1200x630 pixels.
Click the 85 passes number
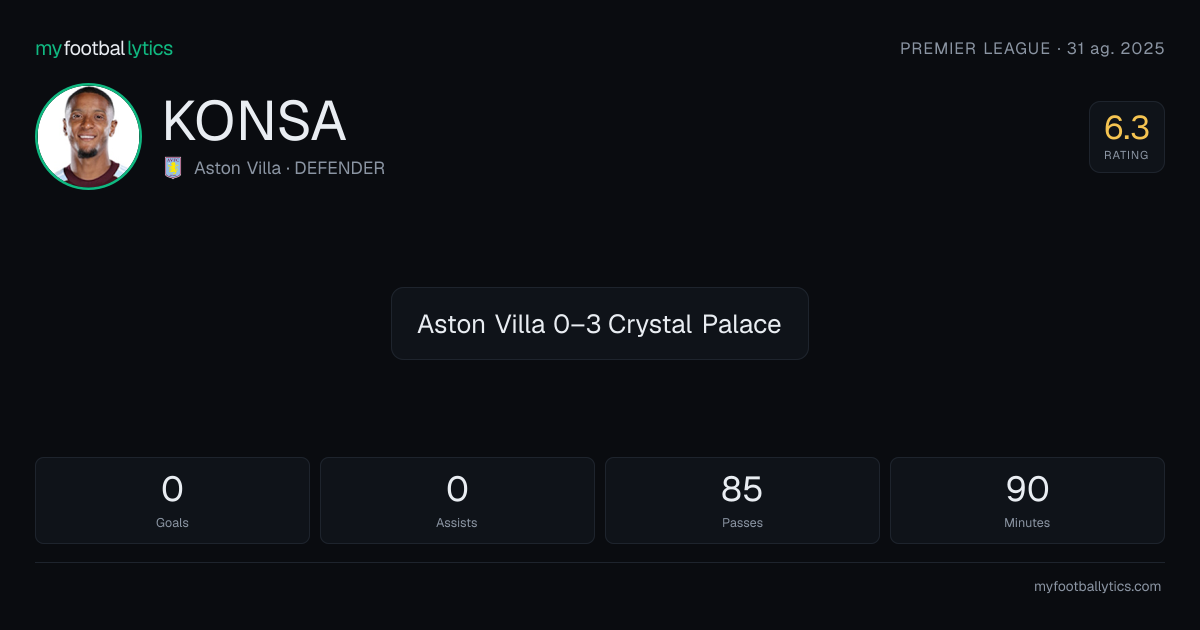742,489
